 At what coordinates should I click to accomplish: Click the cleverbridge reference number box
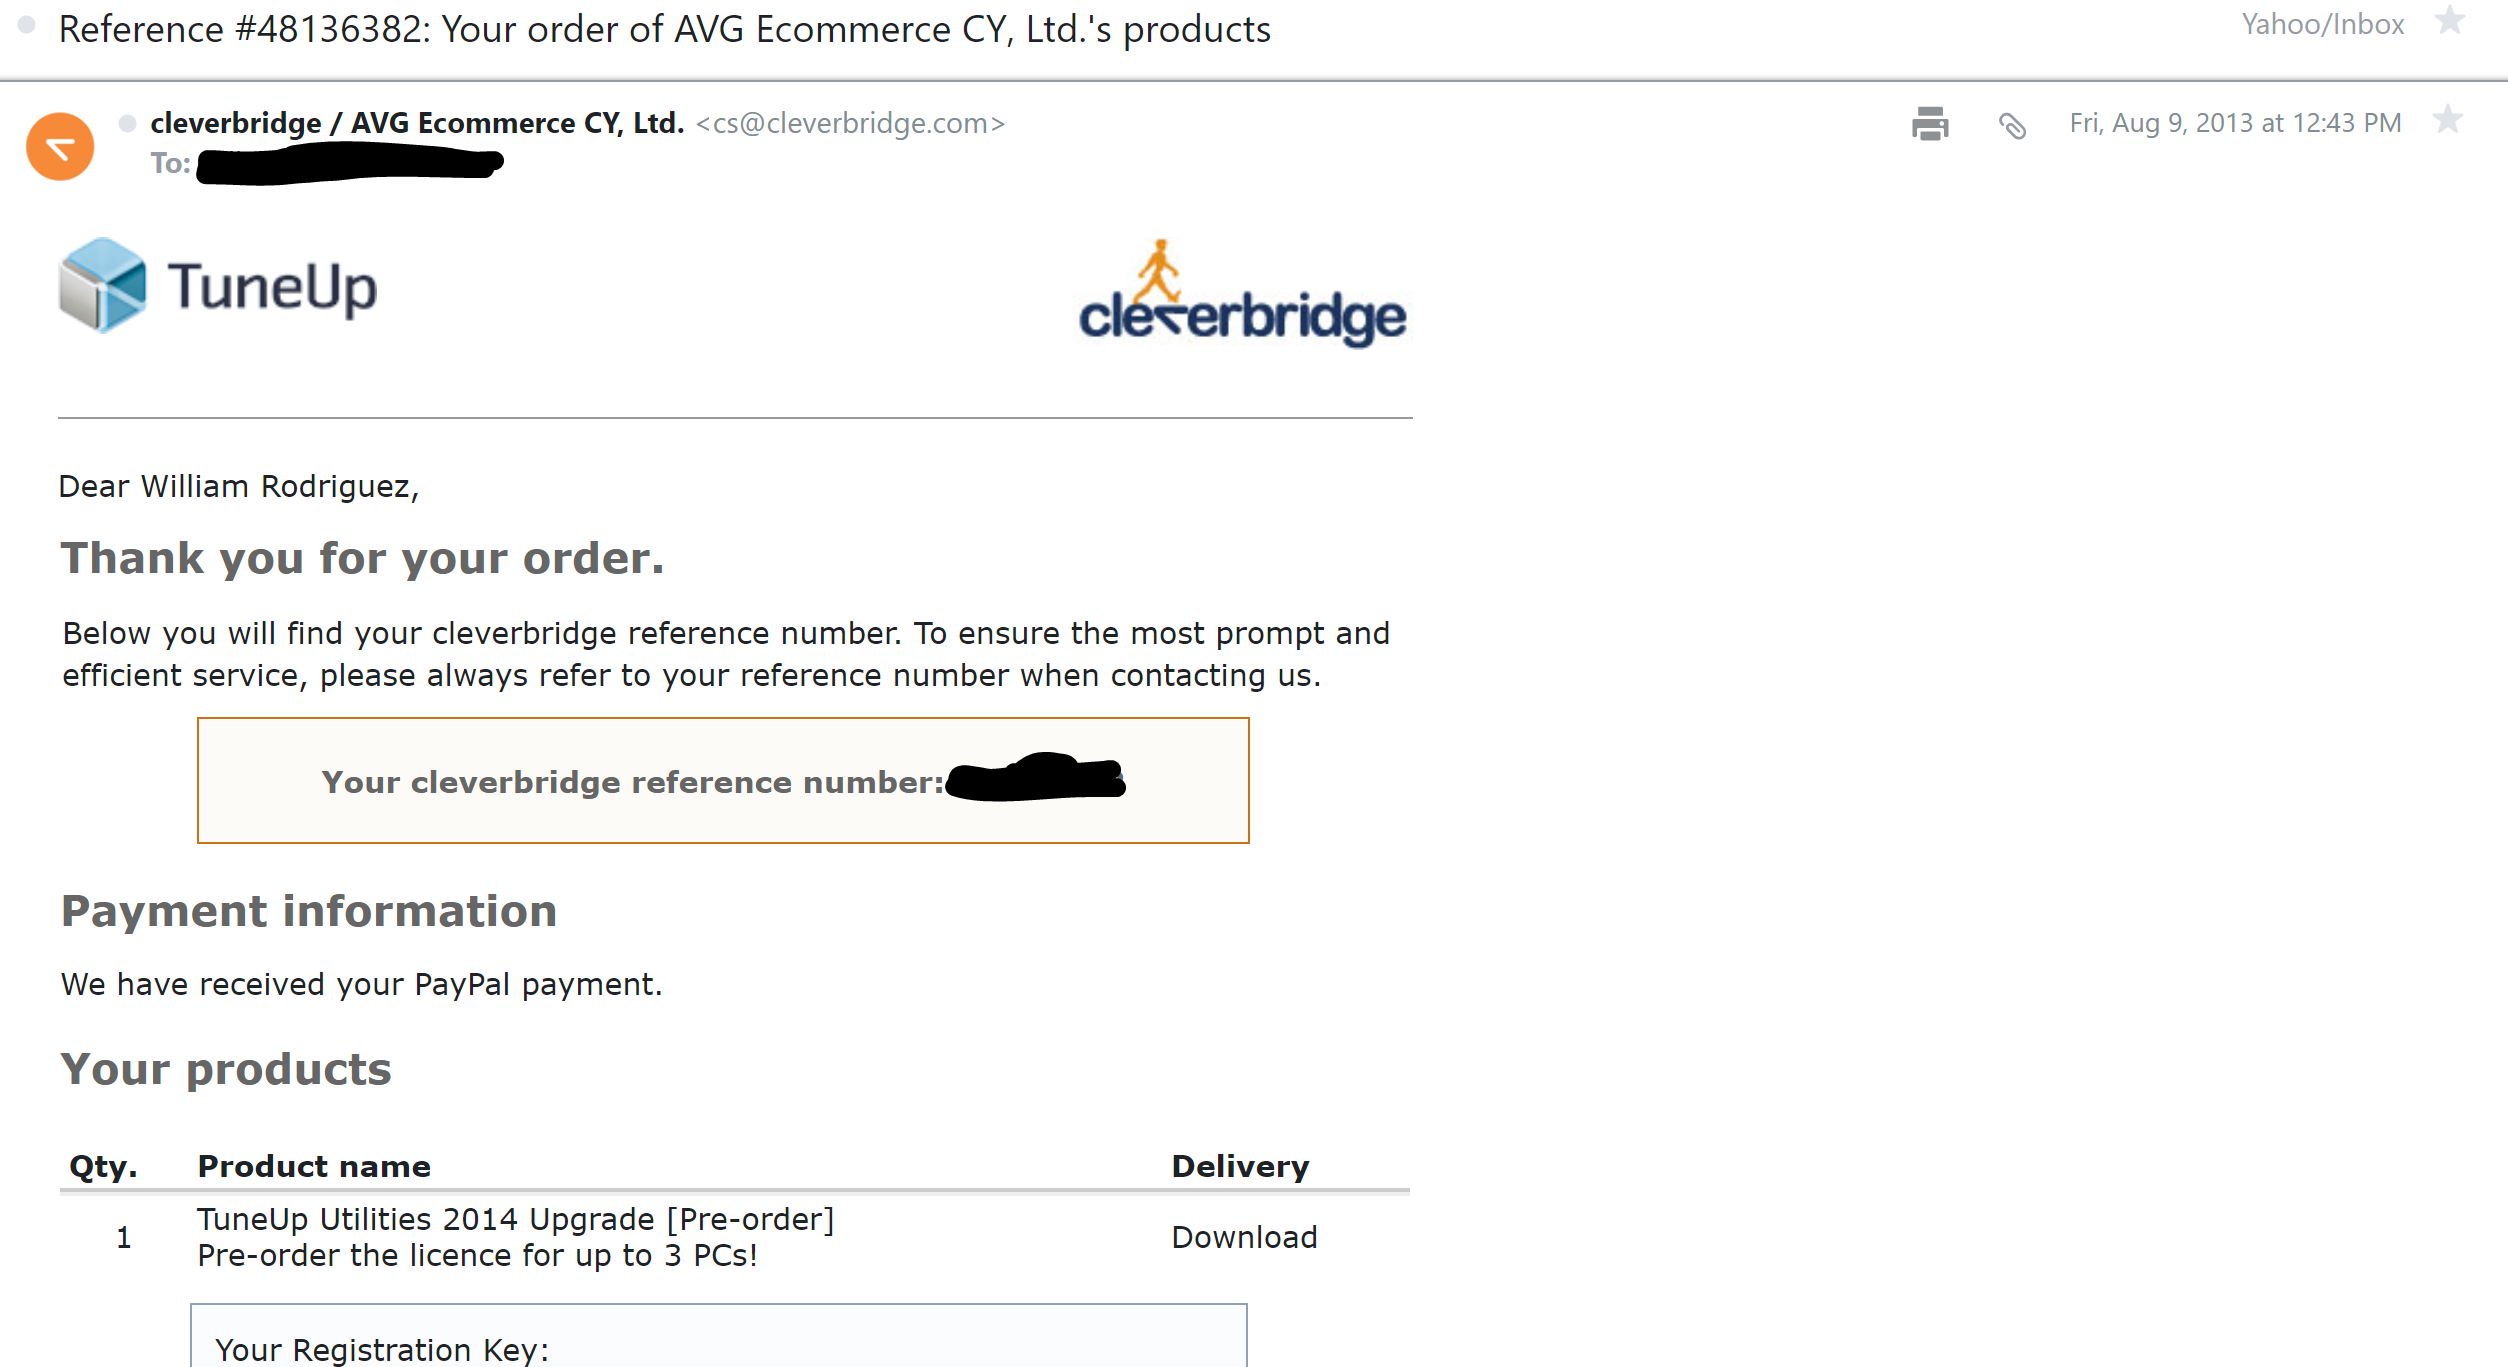point(723,781)
